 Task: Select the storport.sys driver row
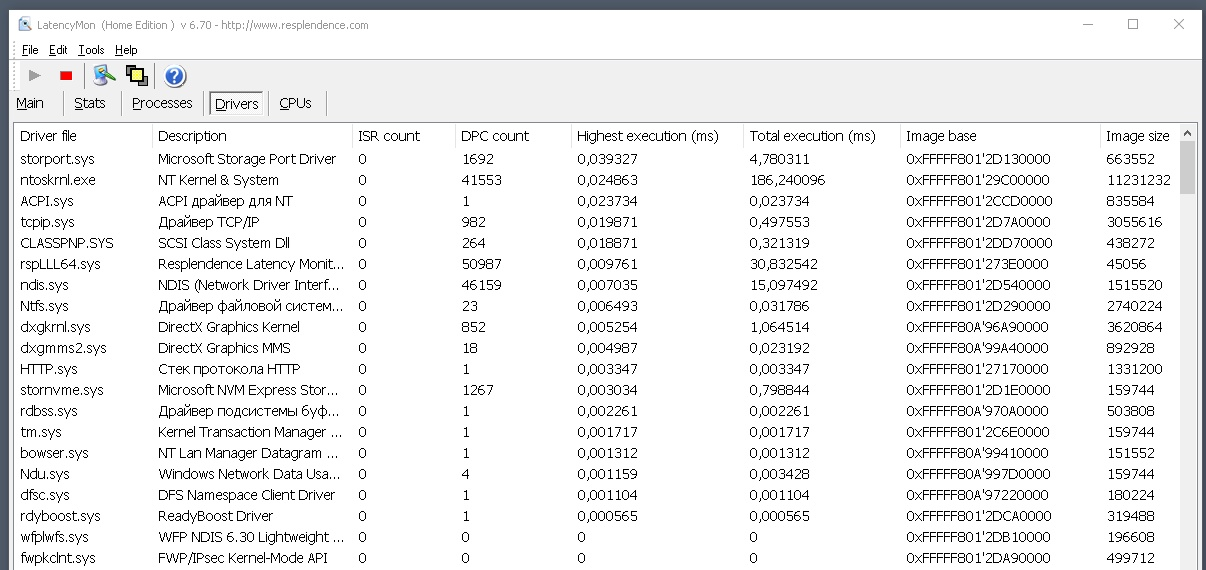click(597, 159)
